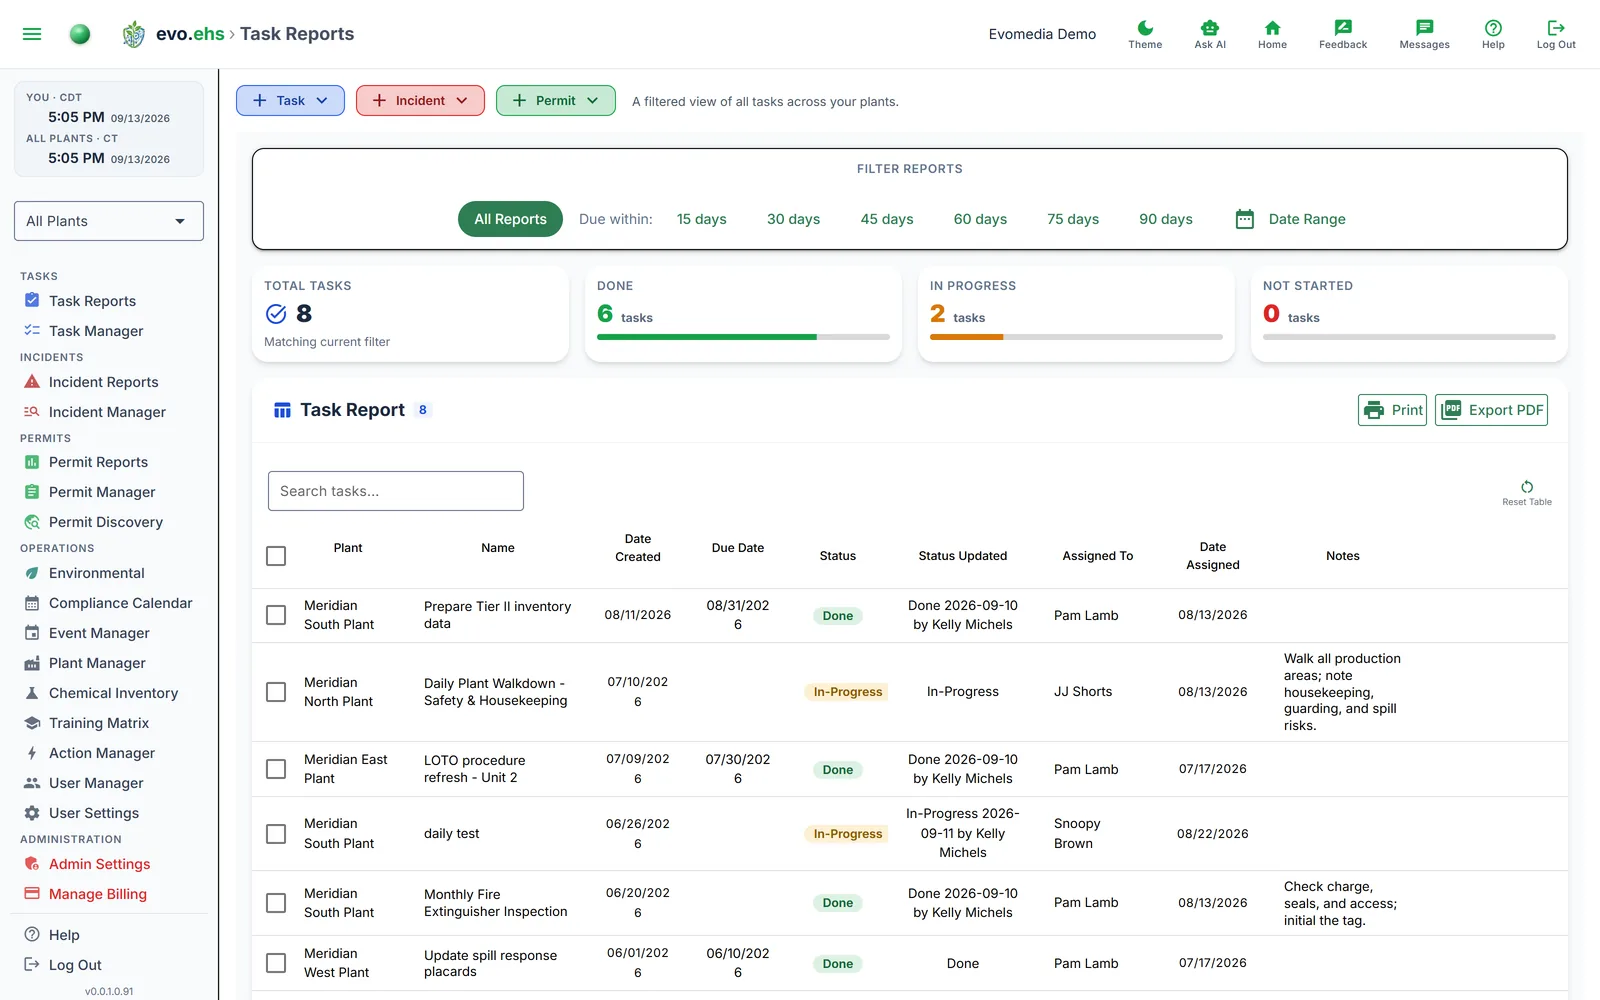1600x1000 pixels.
Task: Click the green status orb icon
Action: coord(80,34)
